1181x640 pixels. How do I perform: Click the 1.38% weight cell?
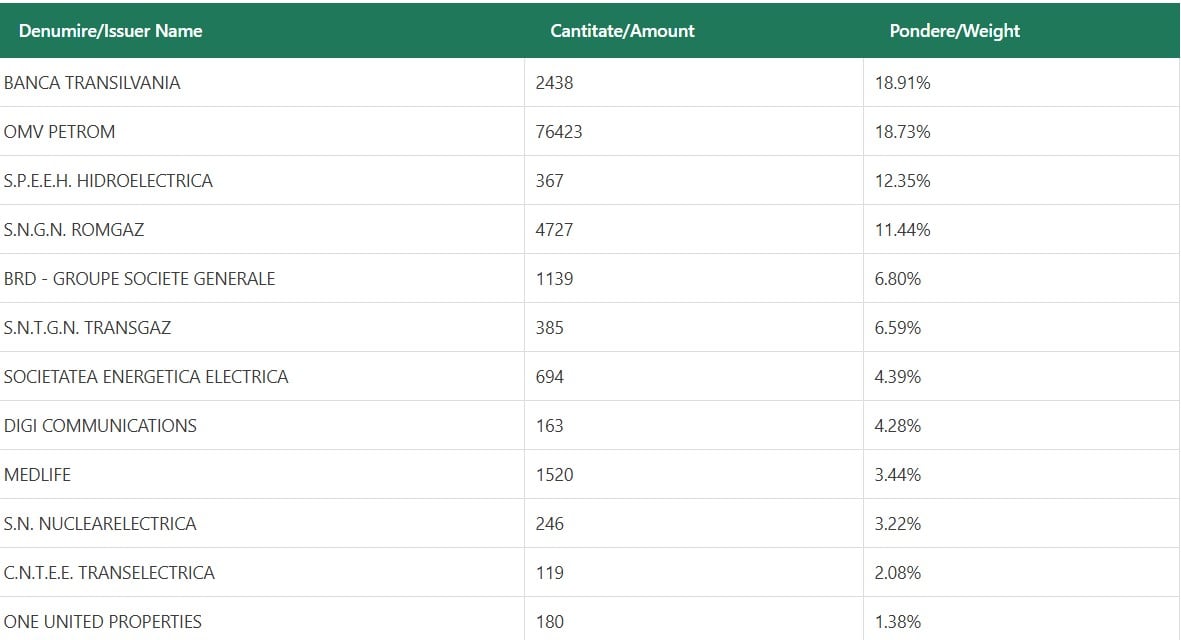pyautogui.click(x=897, y=622)
